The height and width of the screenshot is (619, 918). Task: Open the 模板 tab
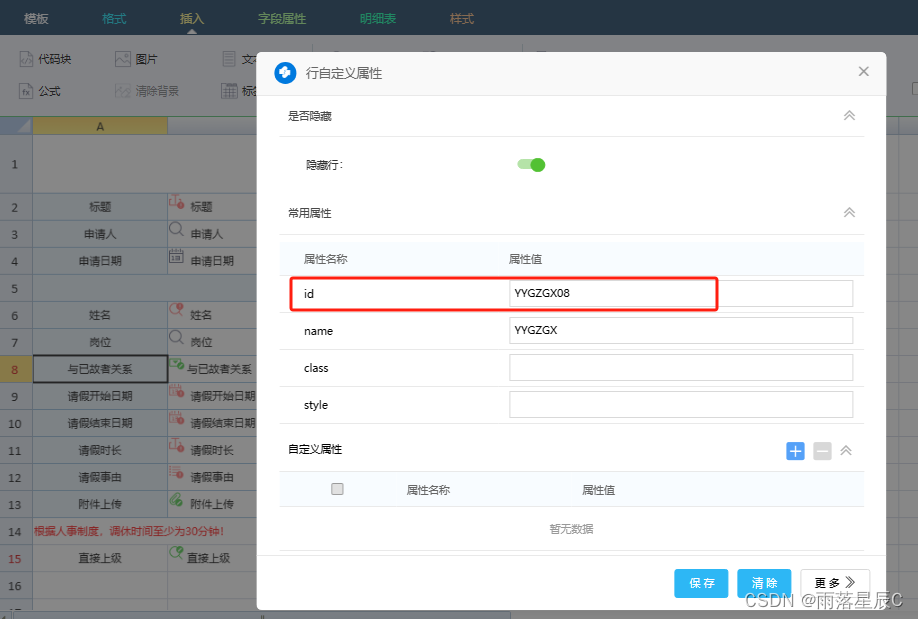click(x=36, y=19)
